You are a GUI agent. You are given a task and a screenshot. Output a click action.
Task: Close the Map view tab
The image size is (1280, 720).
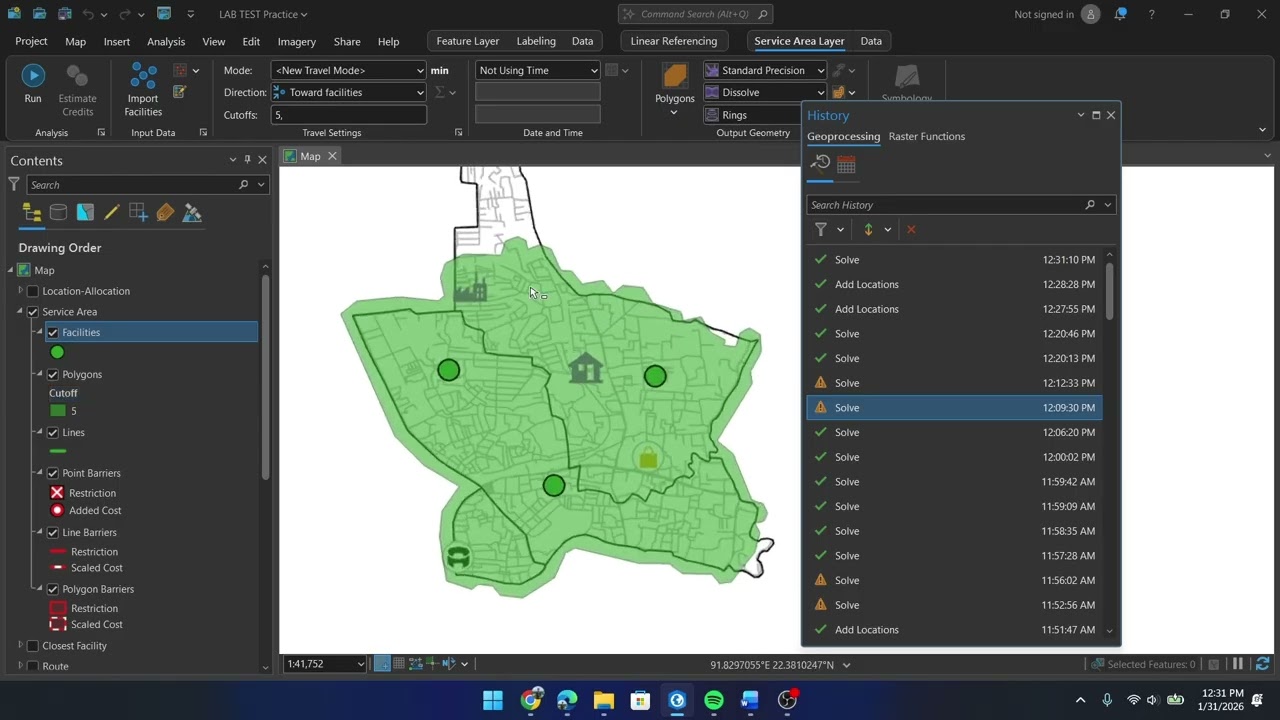(x=332, y=156)
